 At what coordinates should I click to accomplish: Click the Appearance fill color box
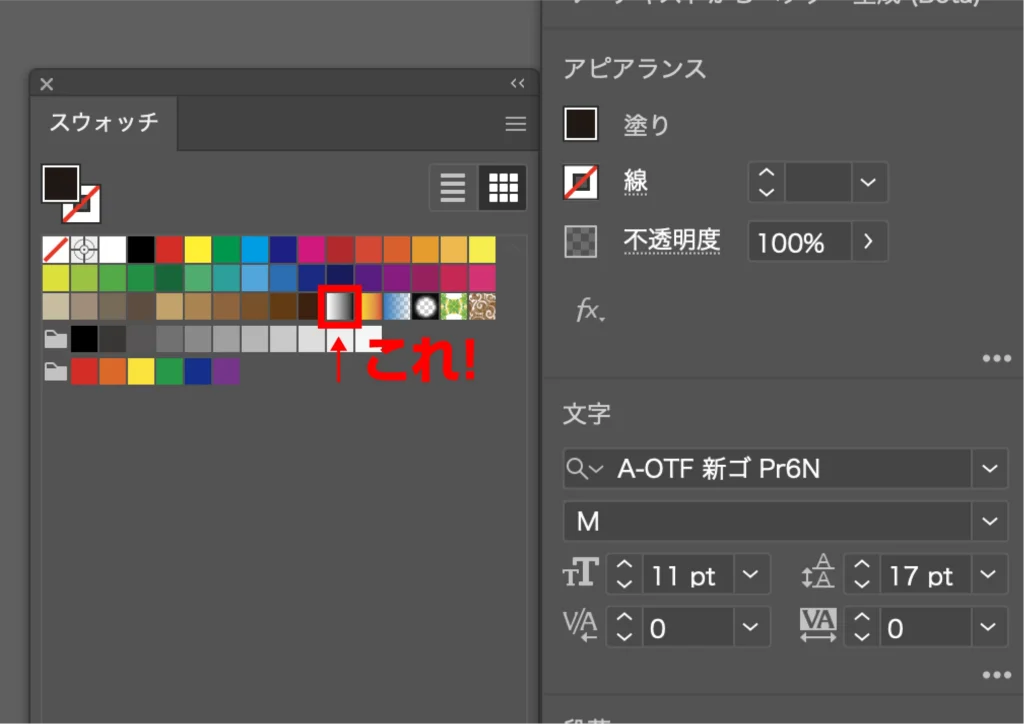[581, 124]
